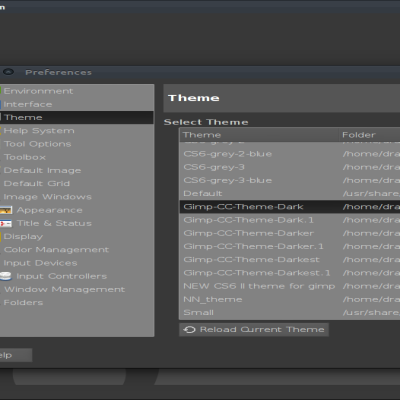
Task: Click the Input Controllers icon
Action: [x=6, y=276]
